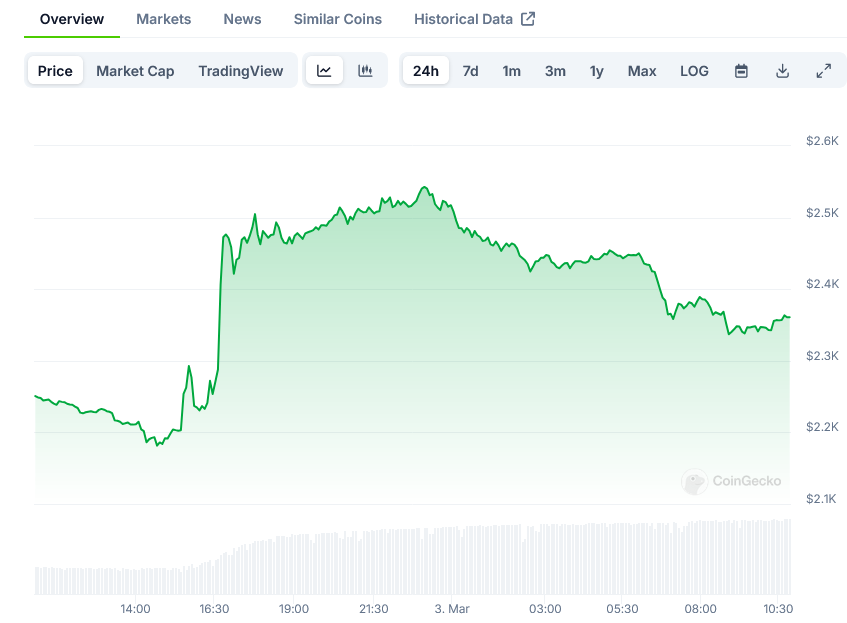Open the Historical Data external link icon

coord(528,19)
